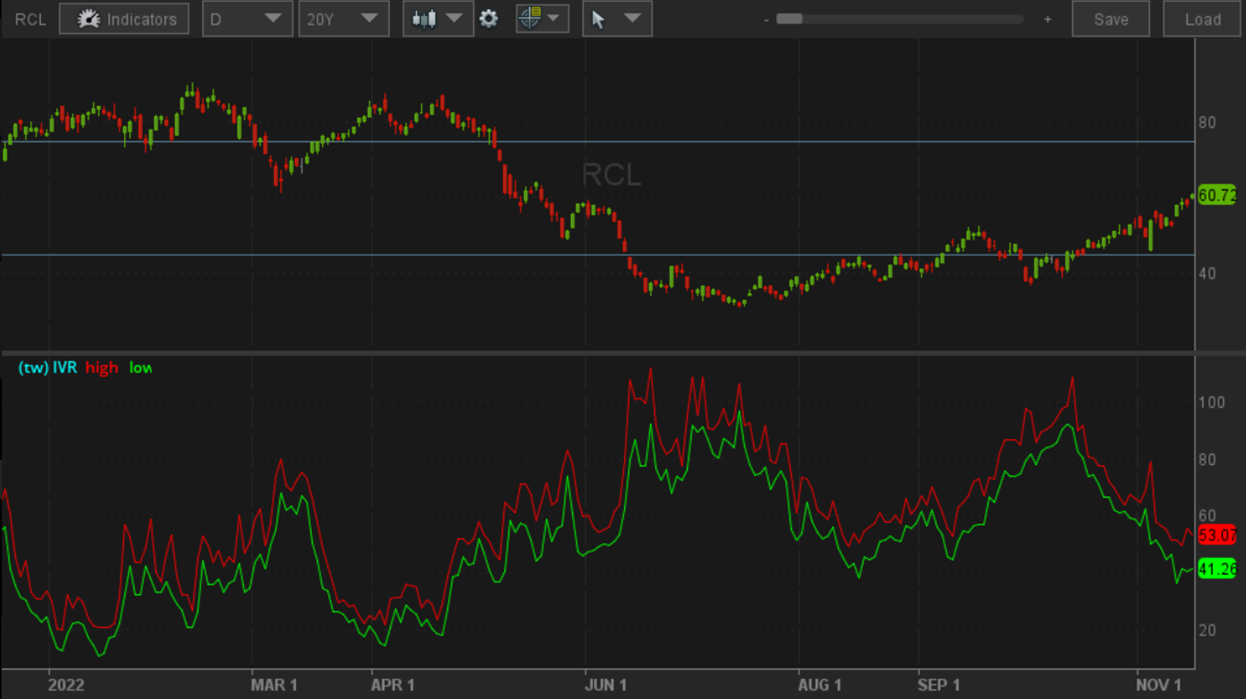Click the RCL symbol field

click(x=29, y=19)
